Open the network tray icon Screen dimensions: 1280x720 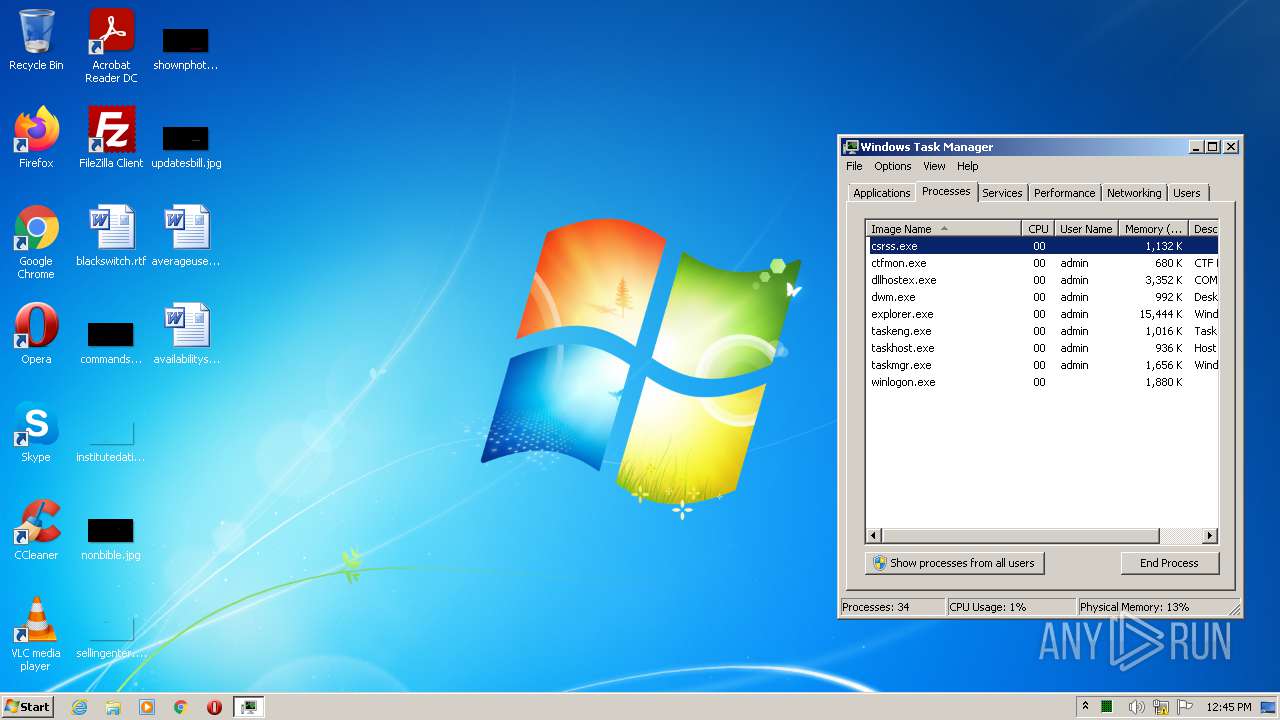1161,707
